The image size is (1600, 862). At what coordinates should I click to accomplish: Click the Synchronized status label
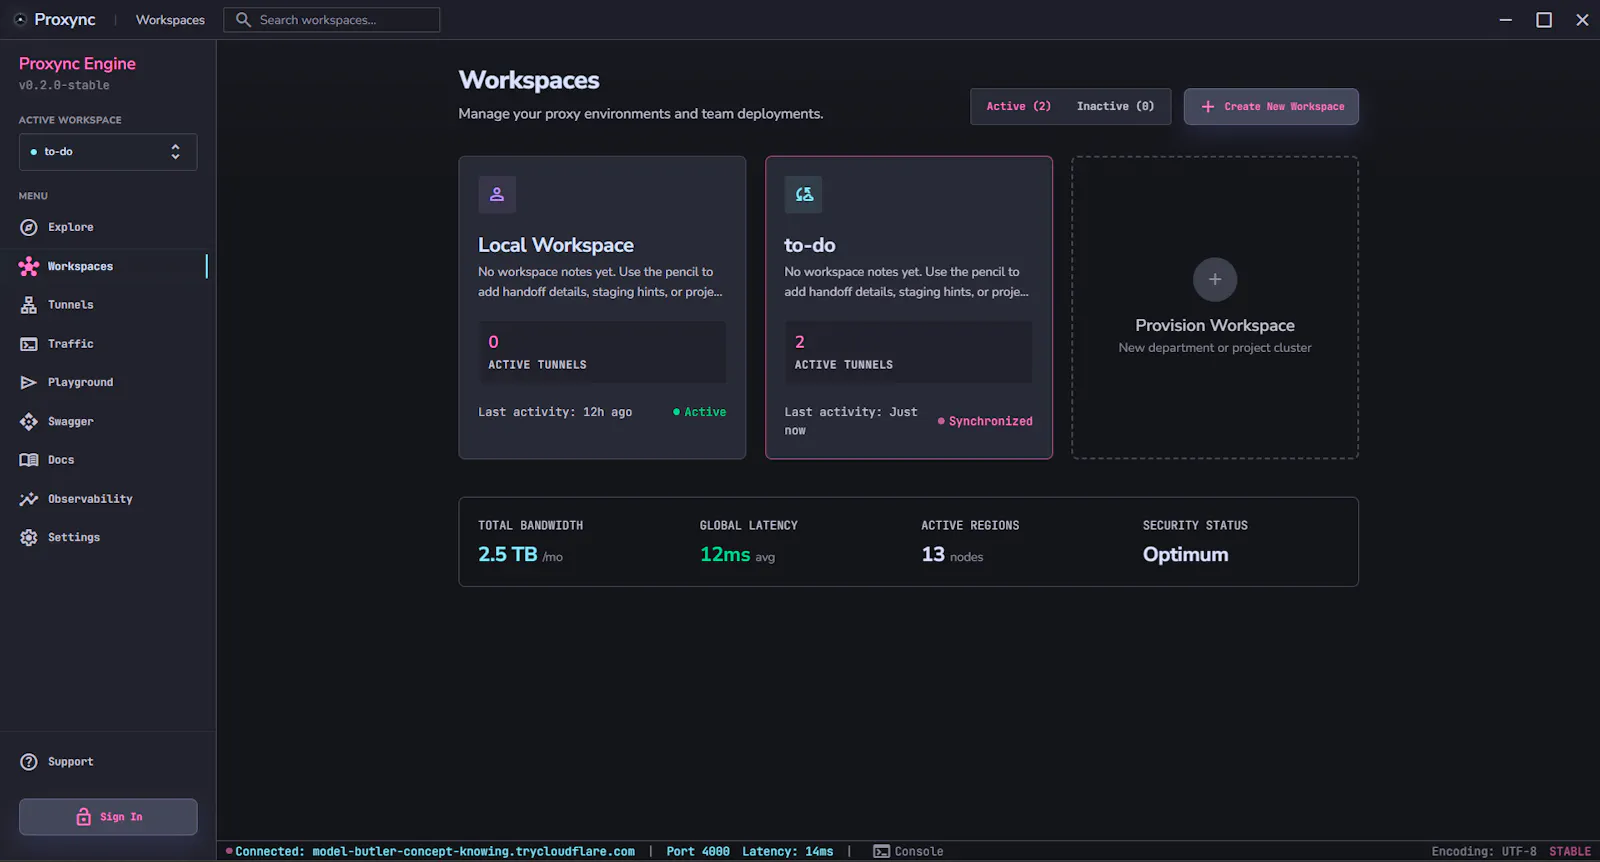[x=985, y=421]
